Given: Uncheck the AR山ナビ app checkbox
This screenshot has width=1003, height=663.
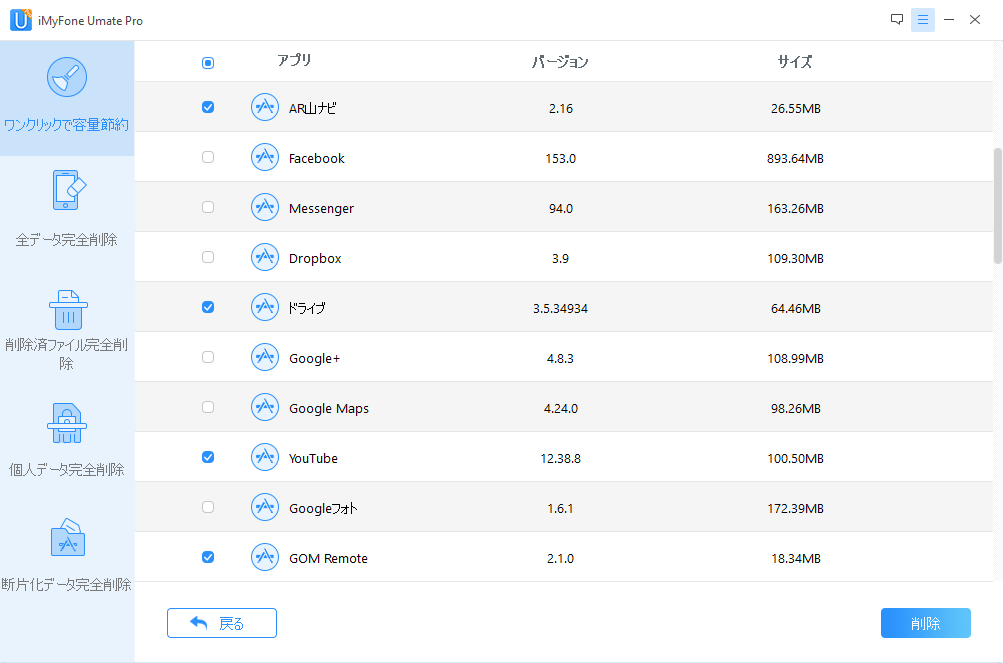Looking at the screenshot, I should click(208, 107).
